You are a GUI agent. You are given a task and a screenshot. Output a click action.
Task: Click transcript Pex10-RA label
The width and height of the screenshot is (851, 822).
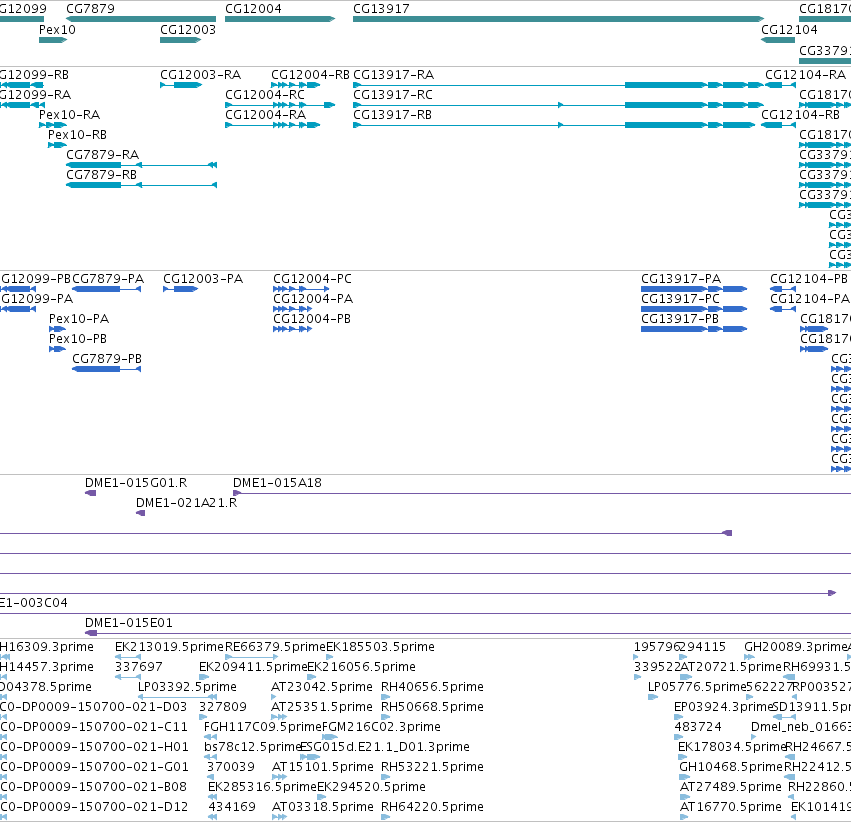click(x=69, y=115)
